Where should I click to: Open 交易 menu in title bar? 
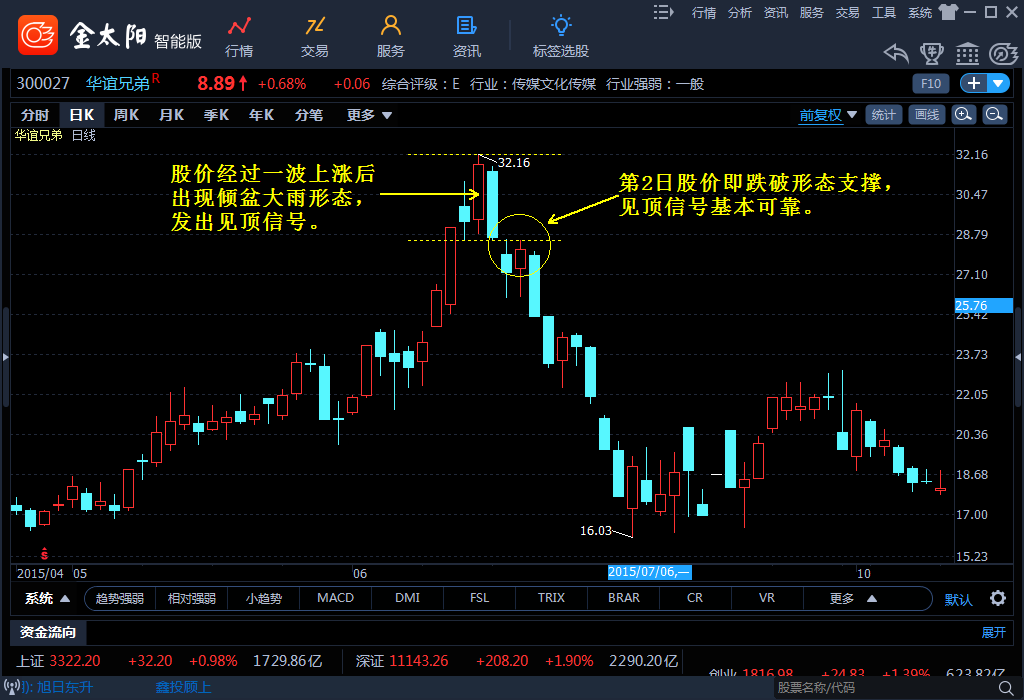848,12
